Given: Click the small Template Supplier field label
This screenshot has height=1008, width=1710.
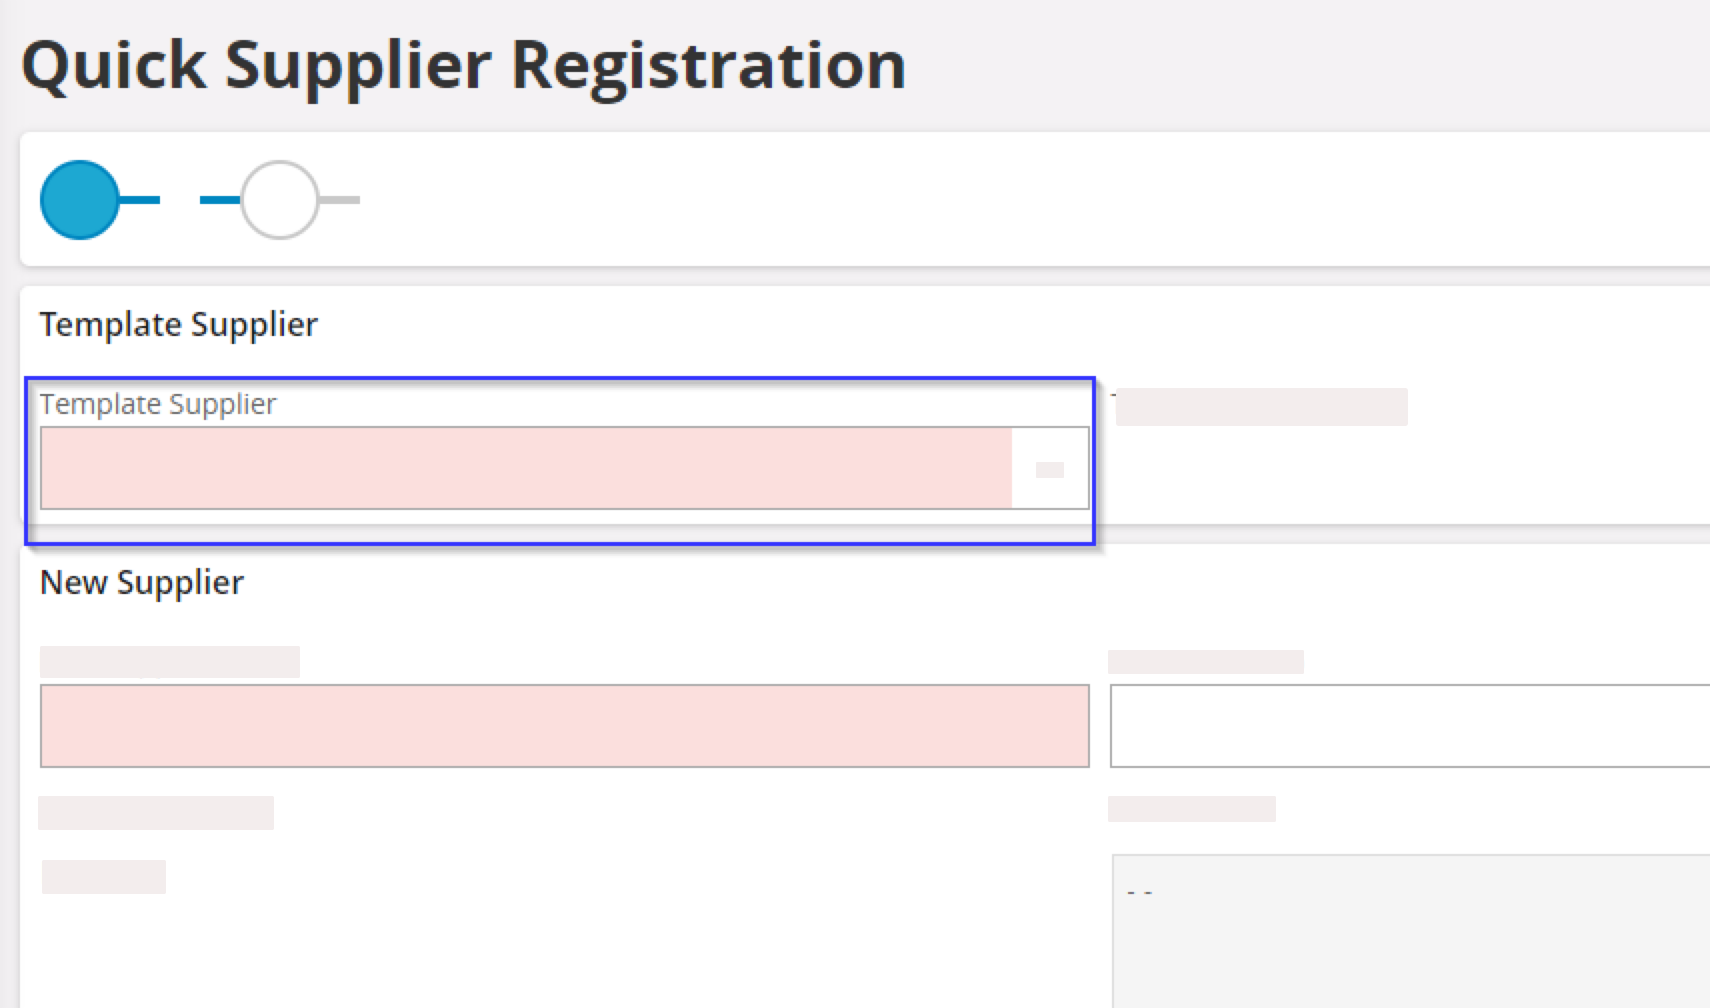Looking at the screenshot, I should (158, 404).
